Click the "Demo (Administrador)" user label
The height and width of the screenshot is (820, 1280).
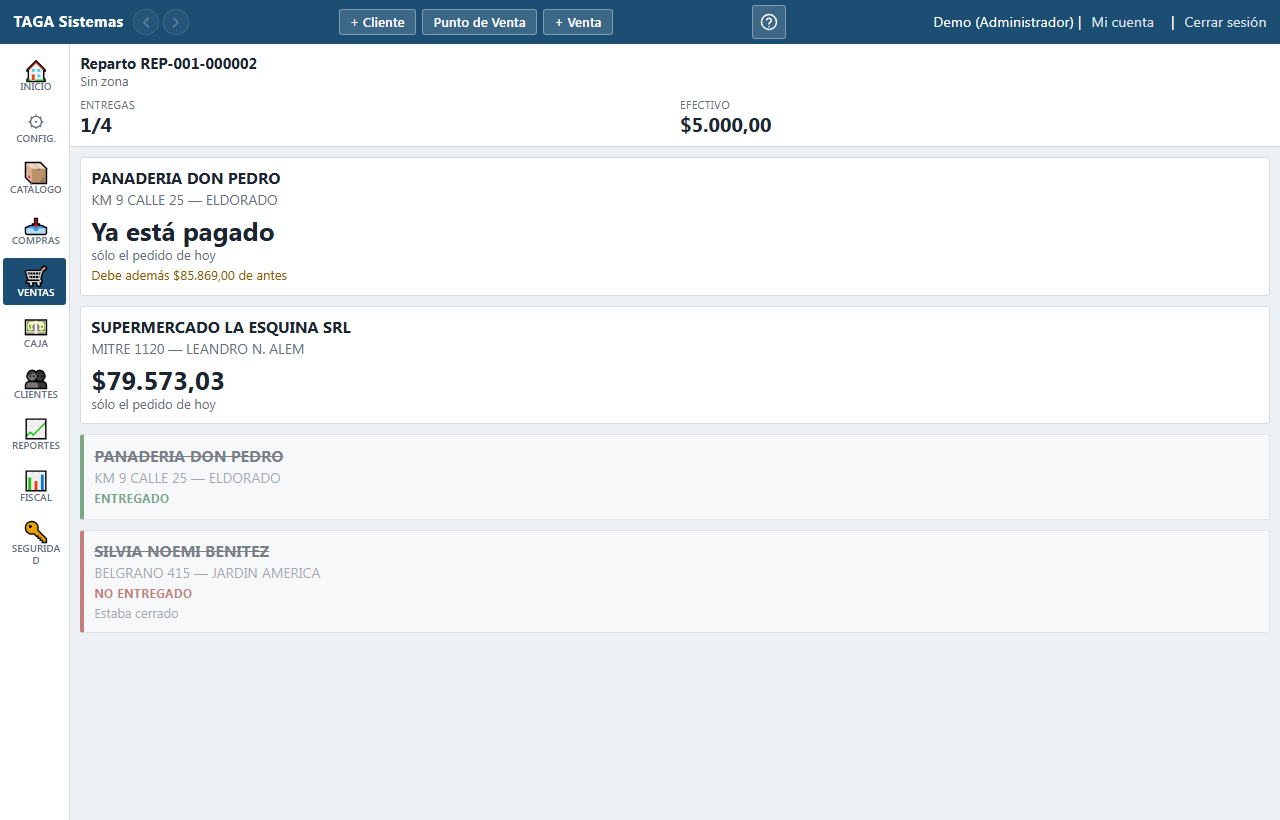1003,22
